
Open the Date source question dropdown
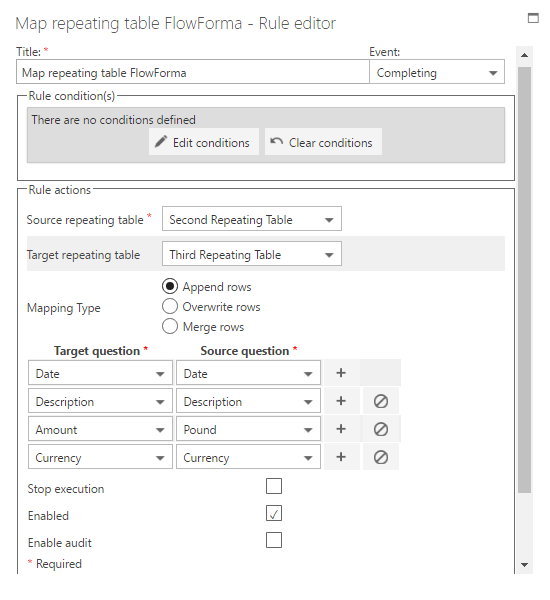click(248, 373)
